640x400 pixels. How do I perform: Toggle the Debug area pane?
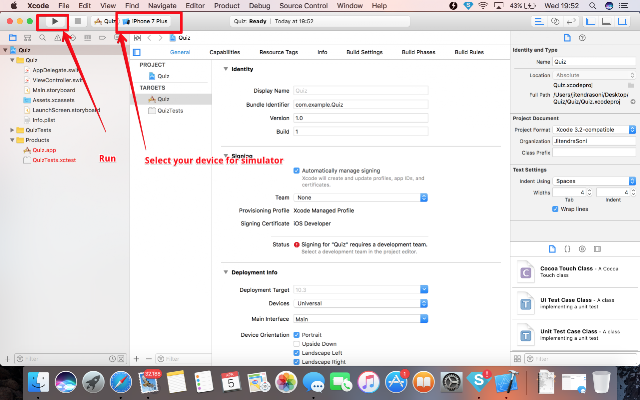(606, 21)
